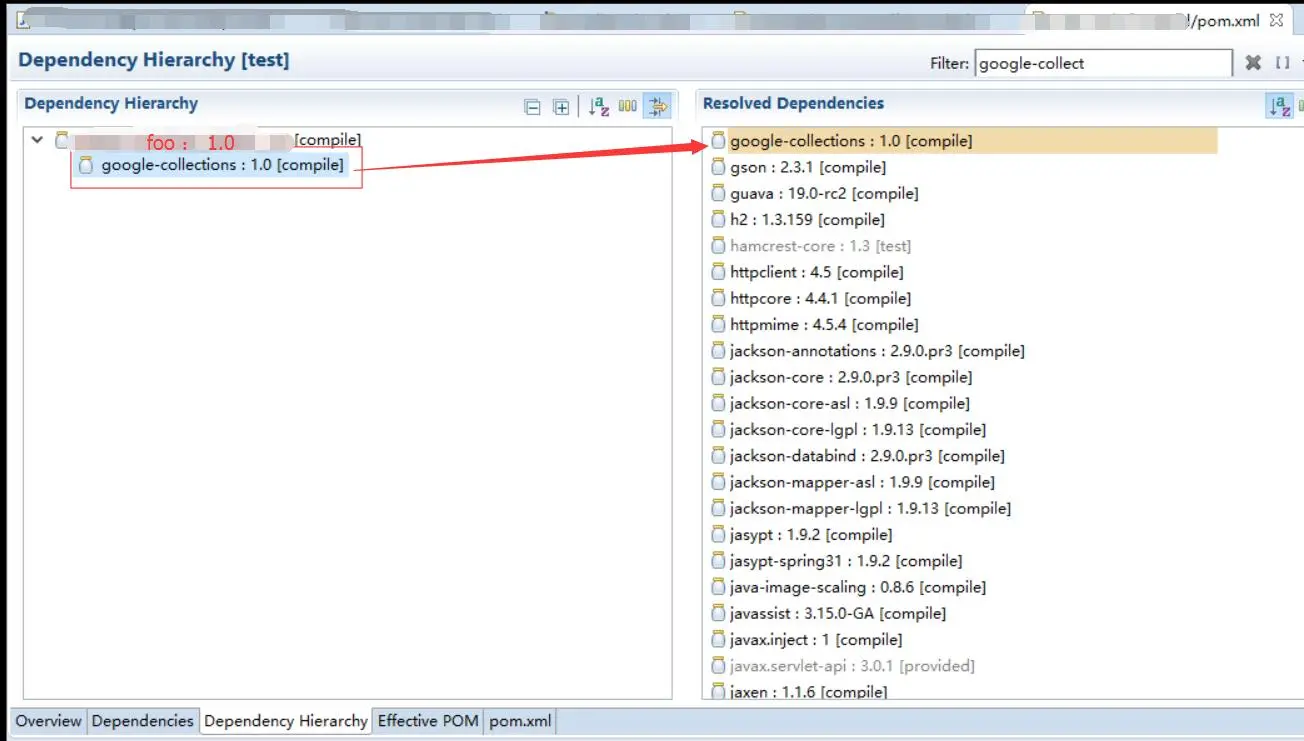Click the jar icon beside gson
1304x741 pixels.
point(718,167)
